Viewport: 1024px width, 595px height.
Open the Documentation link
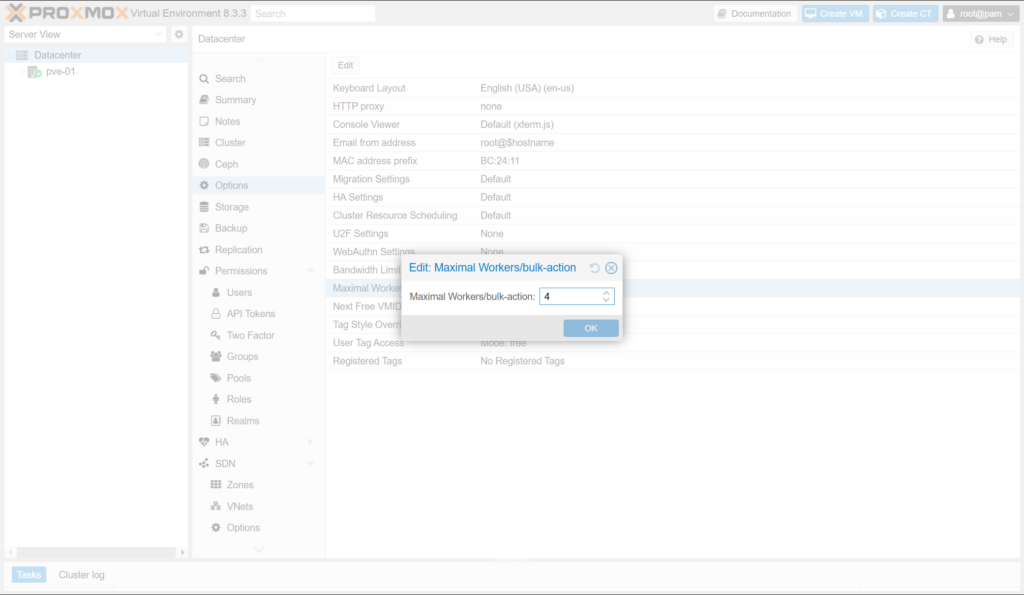(x=755, y=14)
